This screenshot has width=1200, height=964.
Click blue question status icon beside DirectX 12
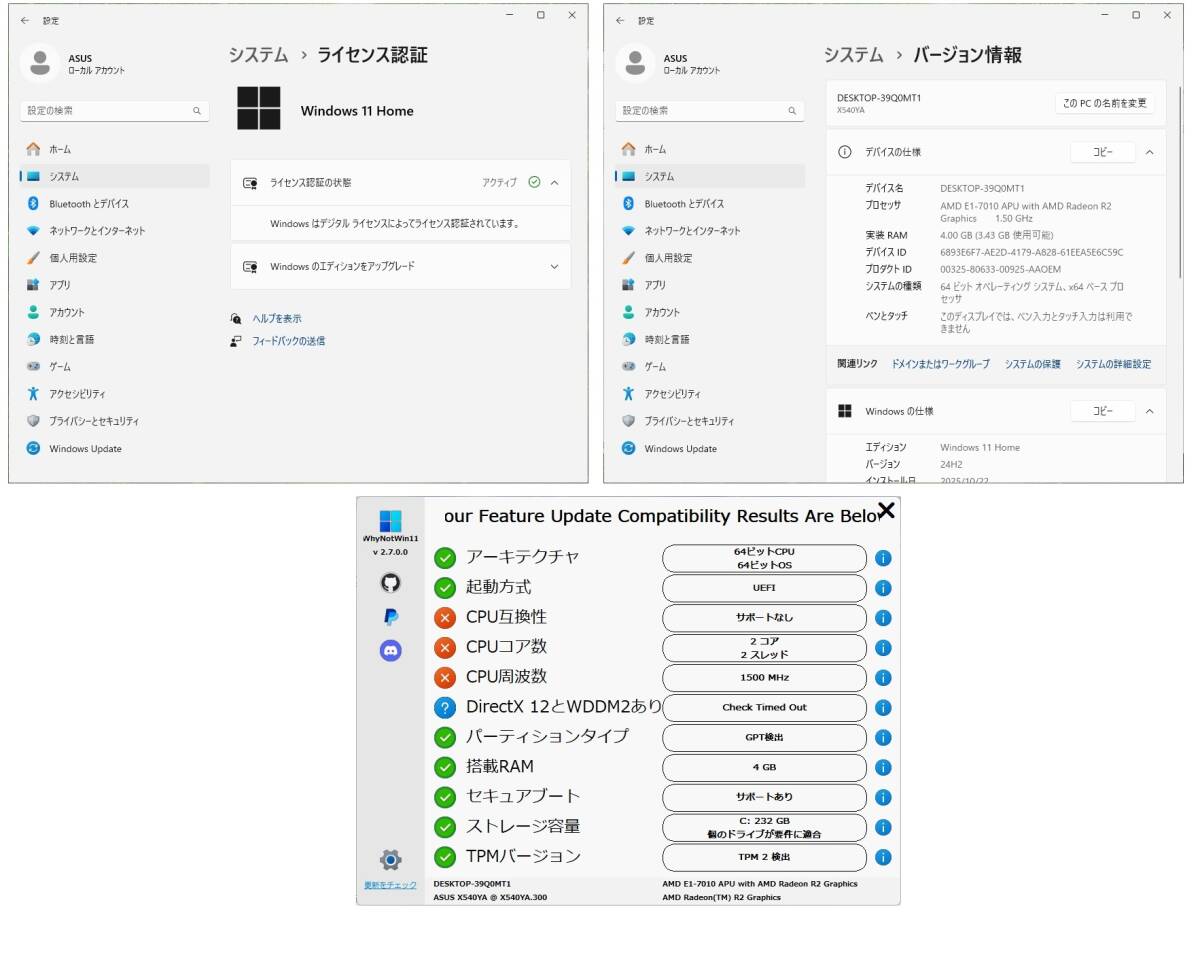point(445,708)
